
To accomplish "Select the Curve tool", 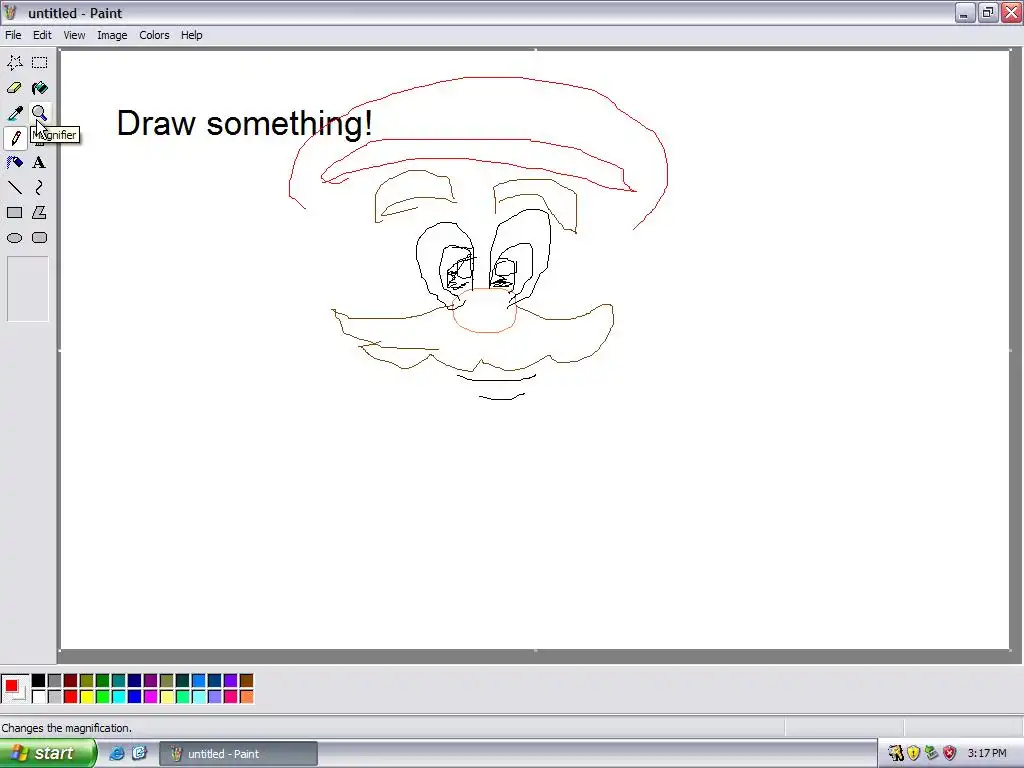I will [40, 188].
